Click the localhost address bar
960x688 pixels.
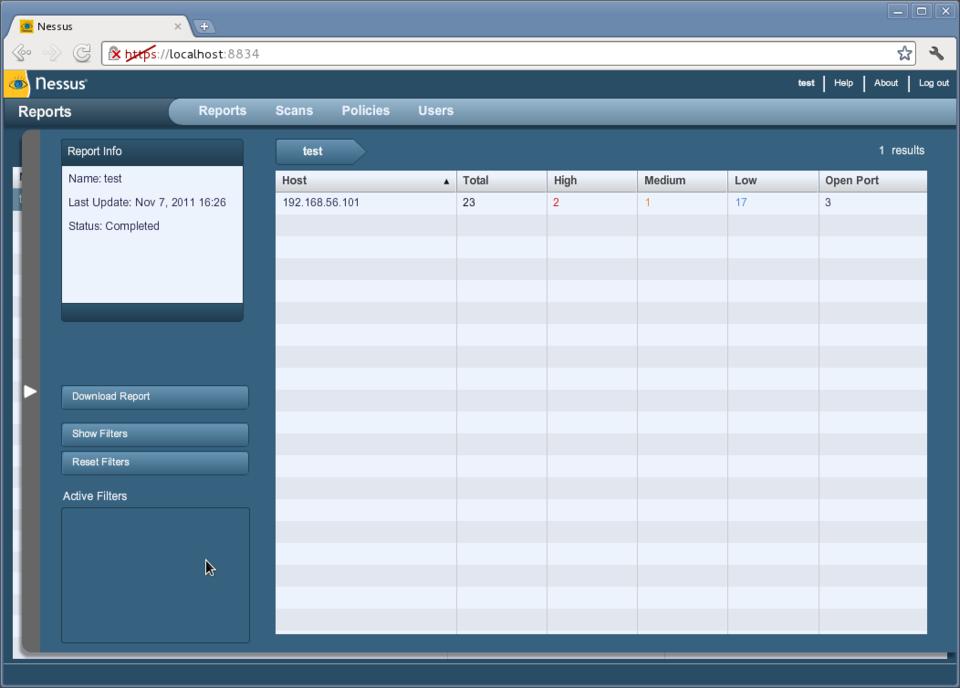pos(500,54)
